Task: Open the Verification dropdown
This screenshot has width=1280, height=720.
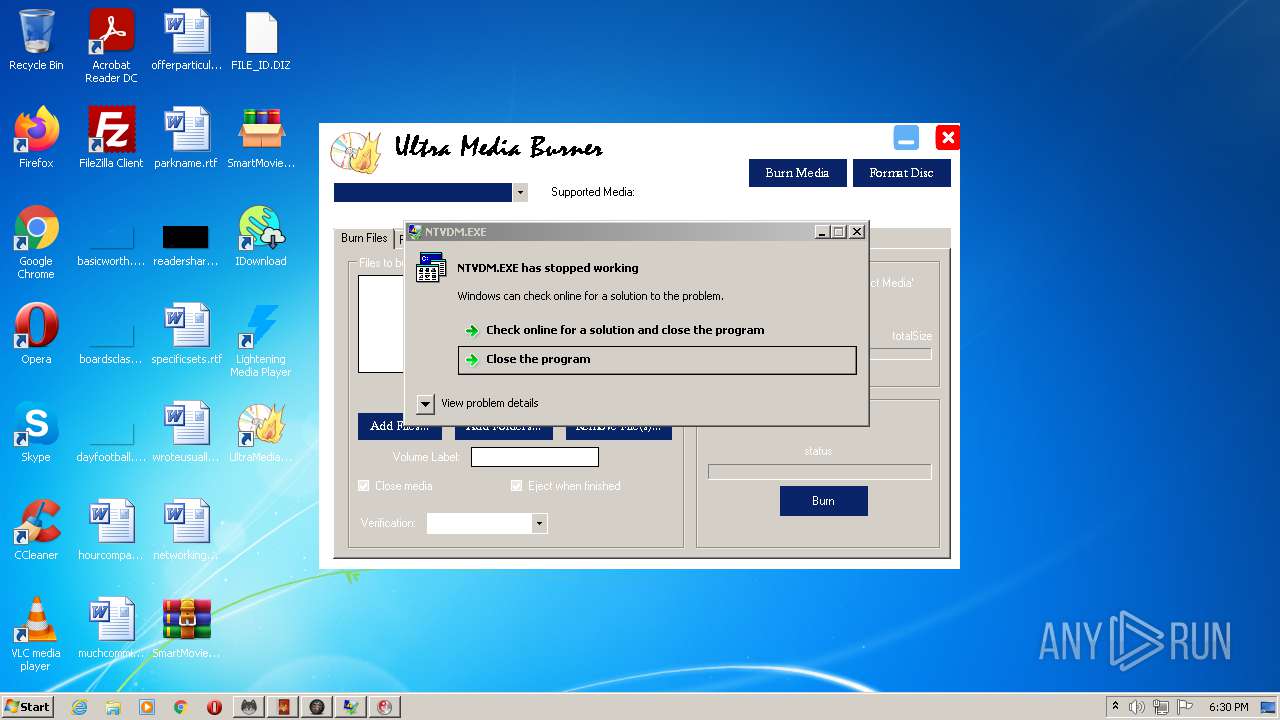Action: pyautogui.click(x=540, y=523)
